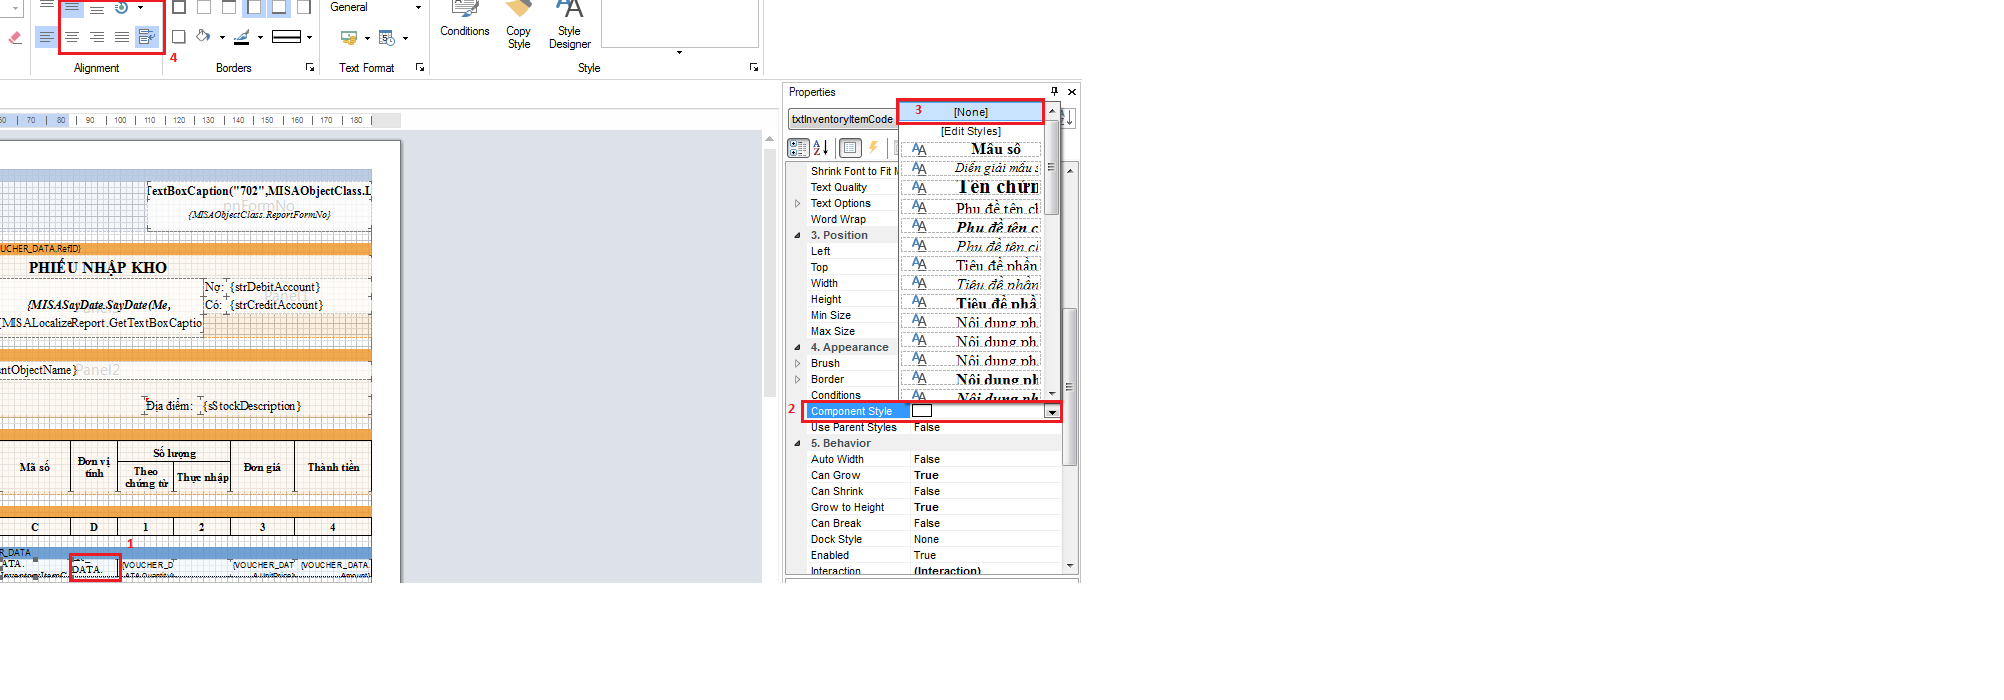Collapse the 4. Appearance category
Viewport: 2004px width, 700px height.
[797, 347]
